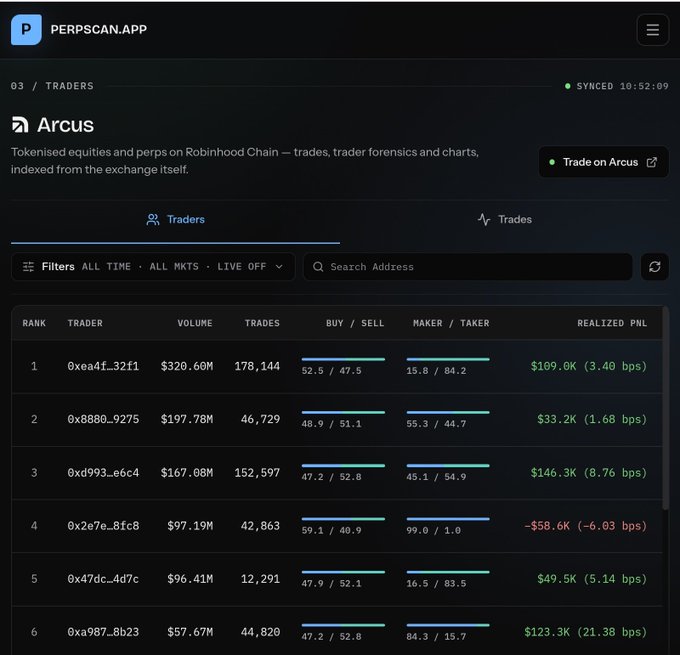The width and height of the screenshot is (680, 655).
Task: Click the blue P PerpScan logo
Action: click(26, 29)
